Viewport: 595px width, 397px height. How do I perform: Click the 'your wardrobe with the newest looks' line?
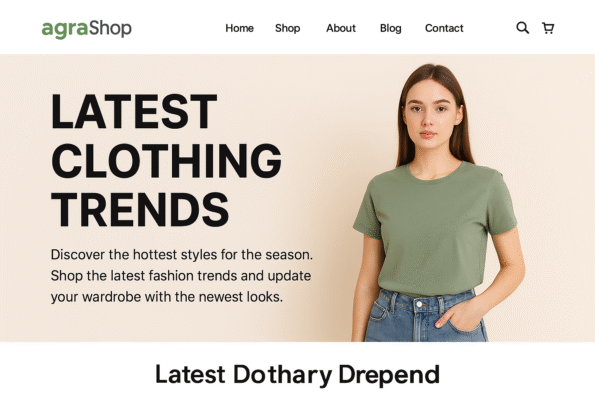click(x=167, y=296)
